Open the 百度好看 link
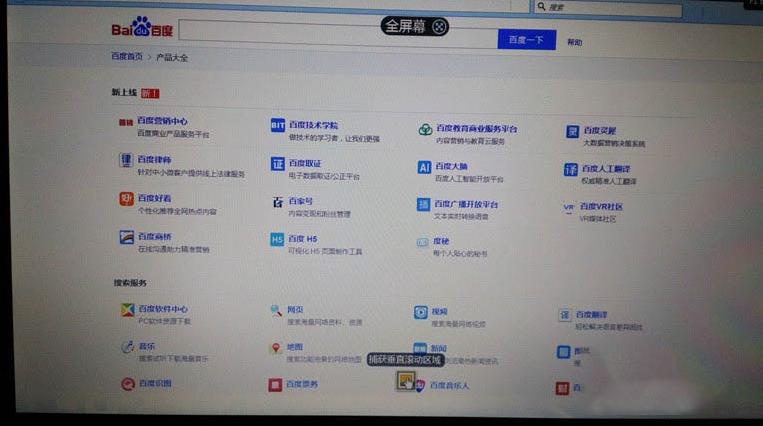Image resolution: width=763 pixels, height=426 pixels. (x=154, y=198)
